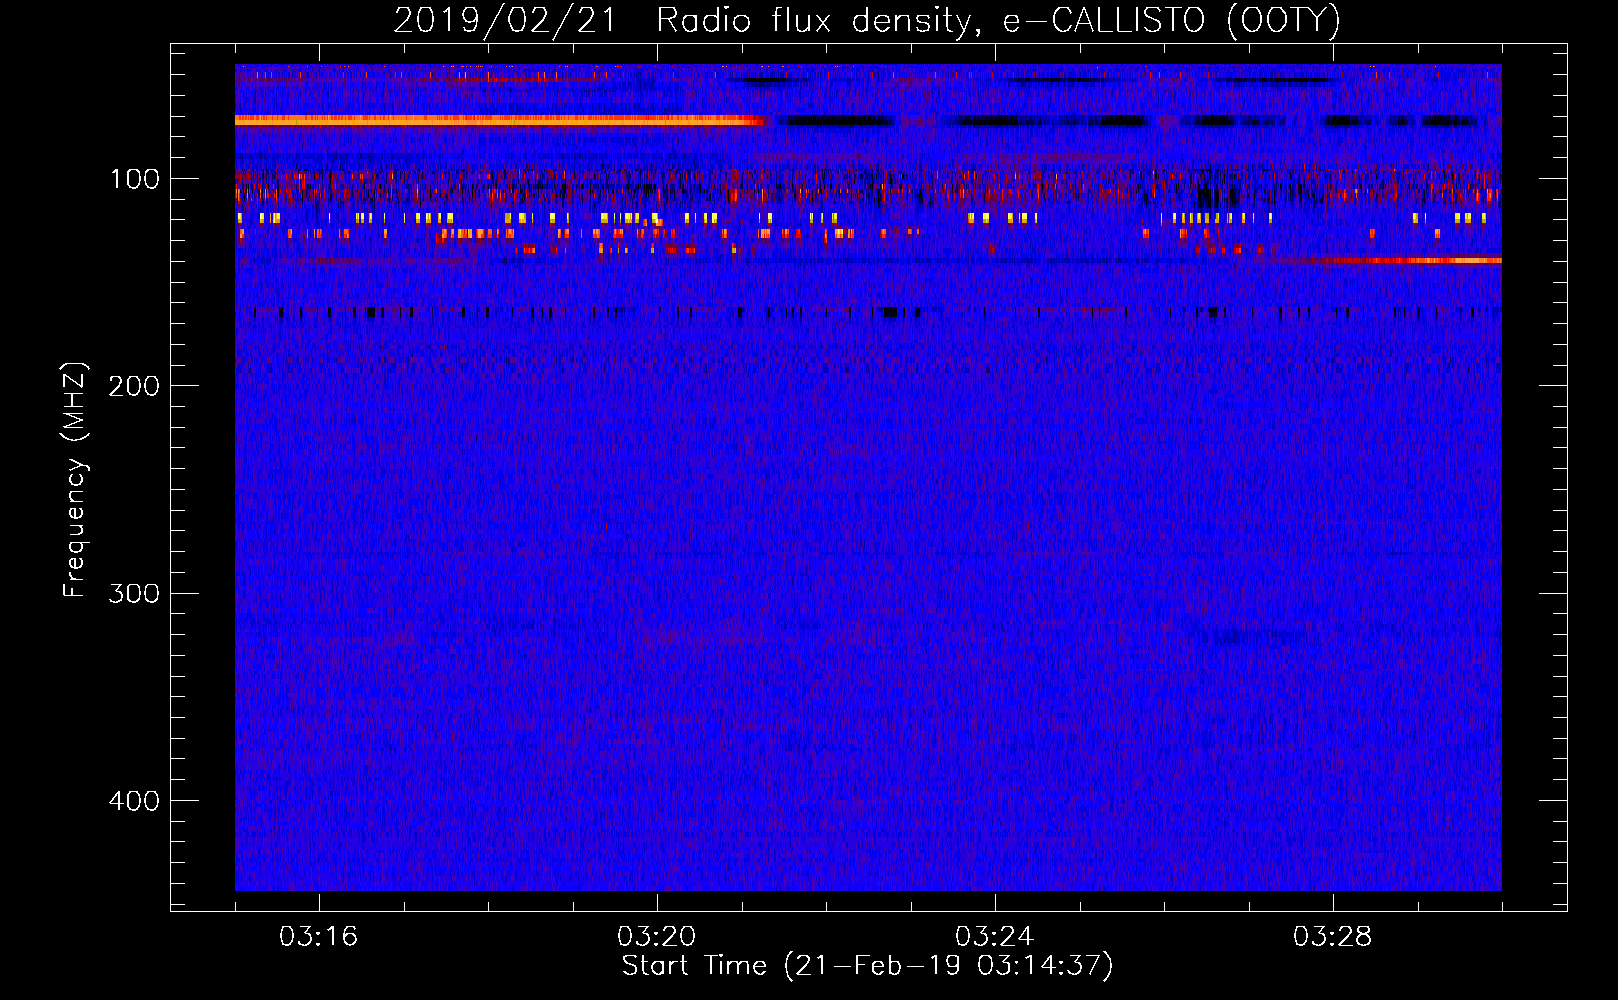1618x1000 pixels.
Task: Click the '03:28' time axis label
Action: pos(1332,937)
